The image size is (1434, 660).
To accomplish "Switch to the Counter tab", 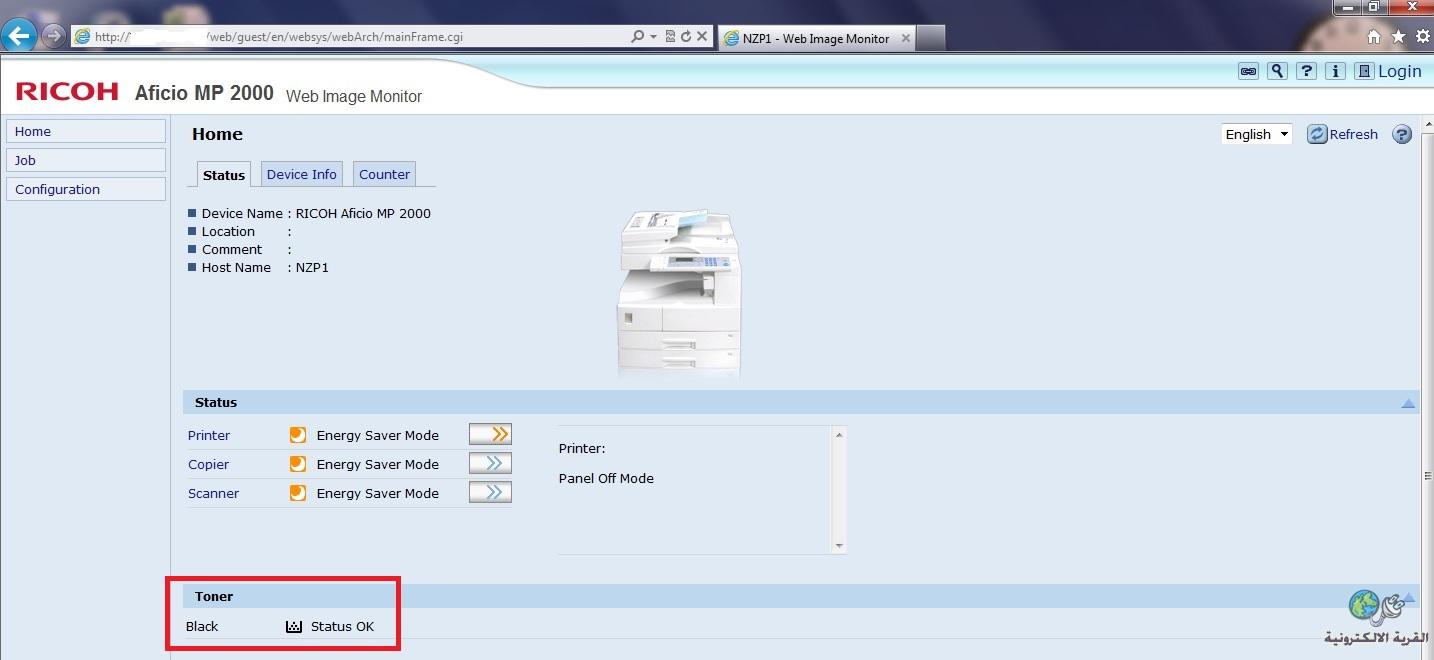I will click(384, 174).
